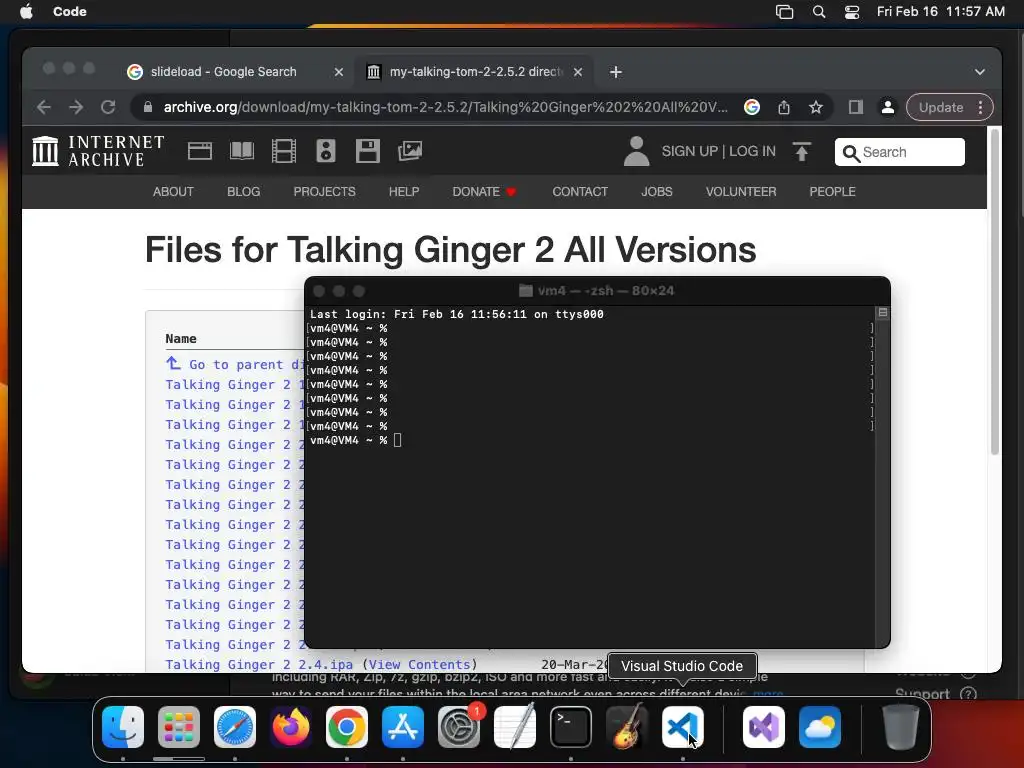Screen dimensions: 1024x768
Task: Open the BLOG nav link
Action: pos(244,191)
